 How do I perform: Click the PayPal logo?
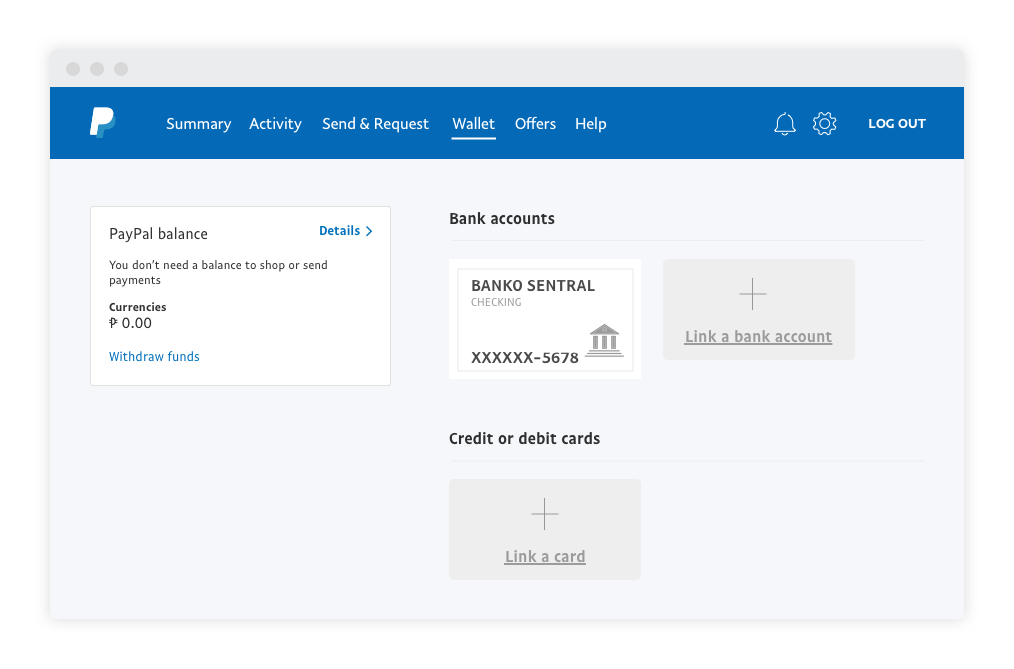click(x=102, y=123)
